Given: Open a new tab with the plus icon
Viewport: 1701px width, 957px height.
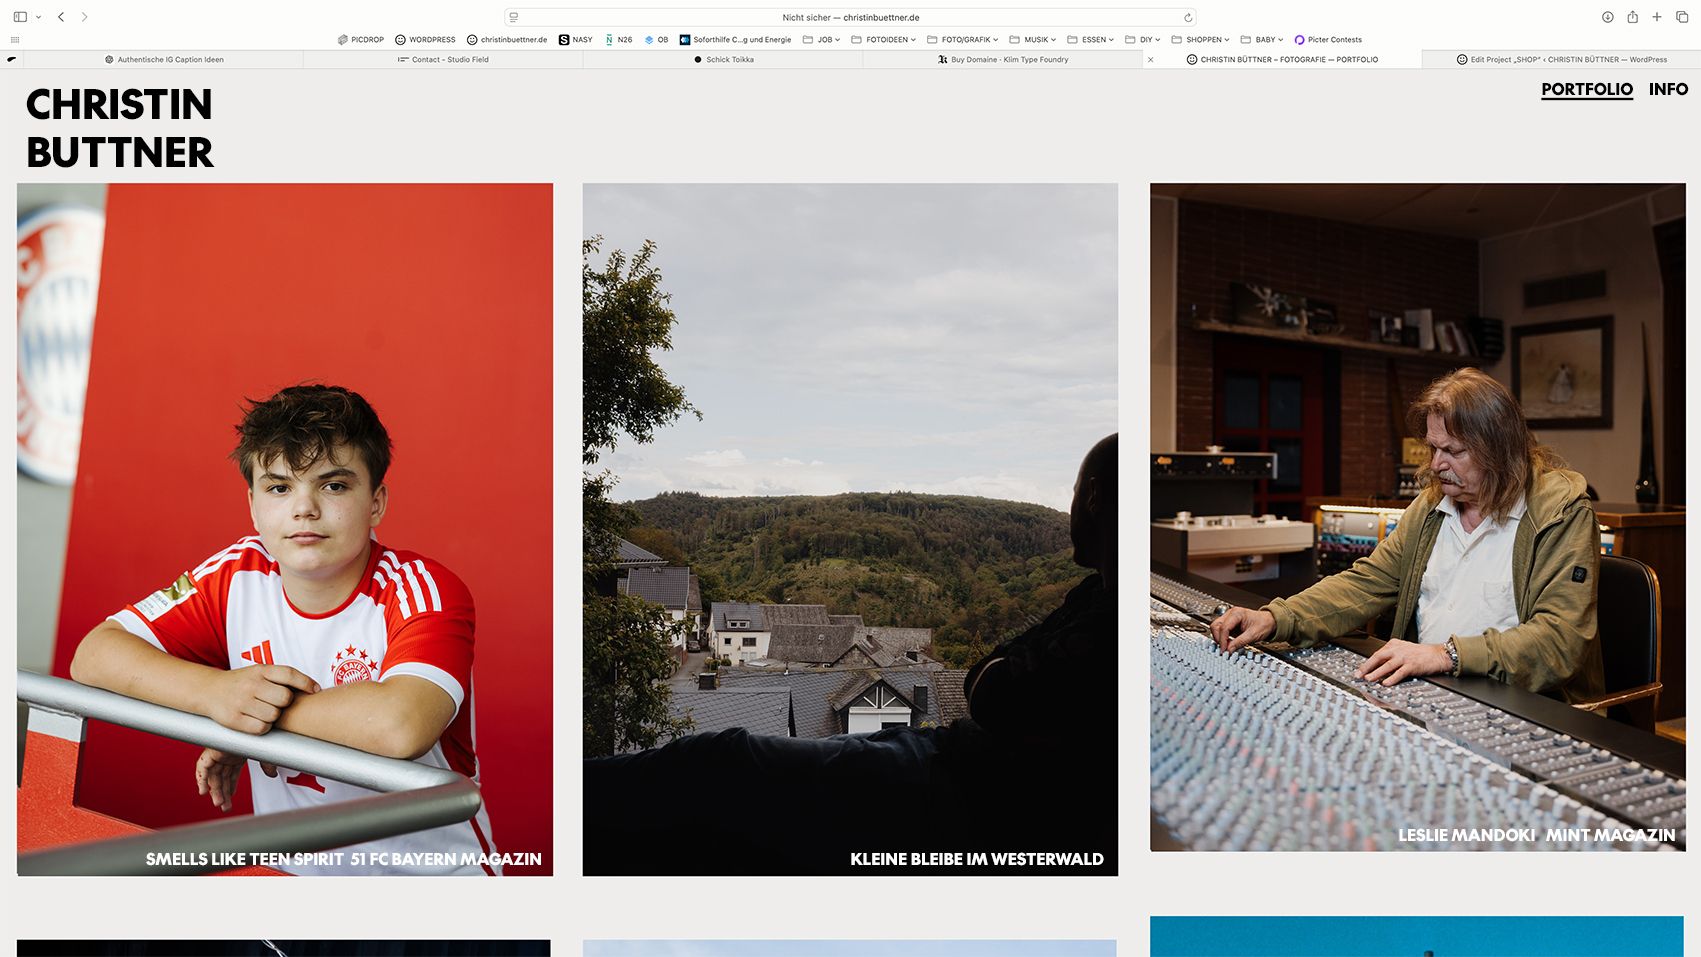Looking at the screenshot, I should pyautogui.click(x=1657, y=17).
